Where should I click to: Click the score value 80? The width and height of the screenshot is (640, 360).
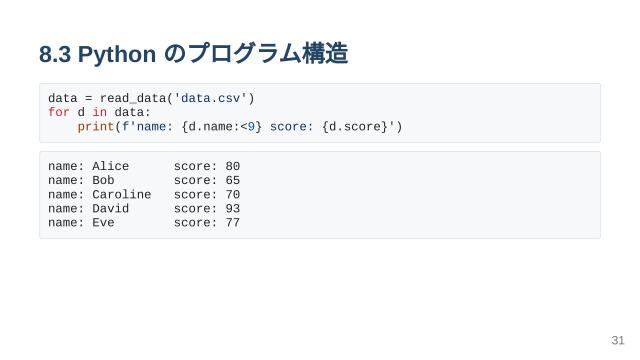(x=233, y=166)
